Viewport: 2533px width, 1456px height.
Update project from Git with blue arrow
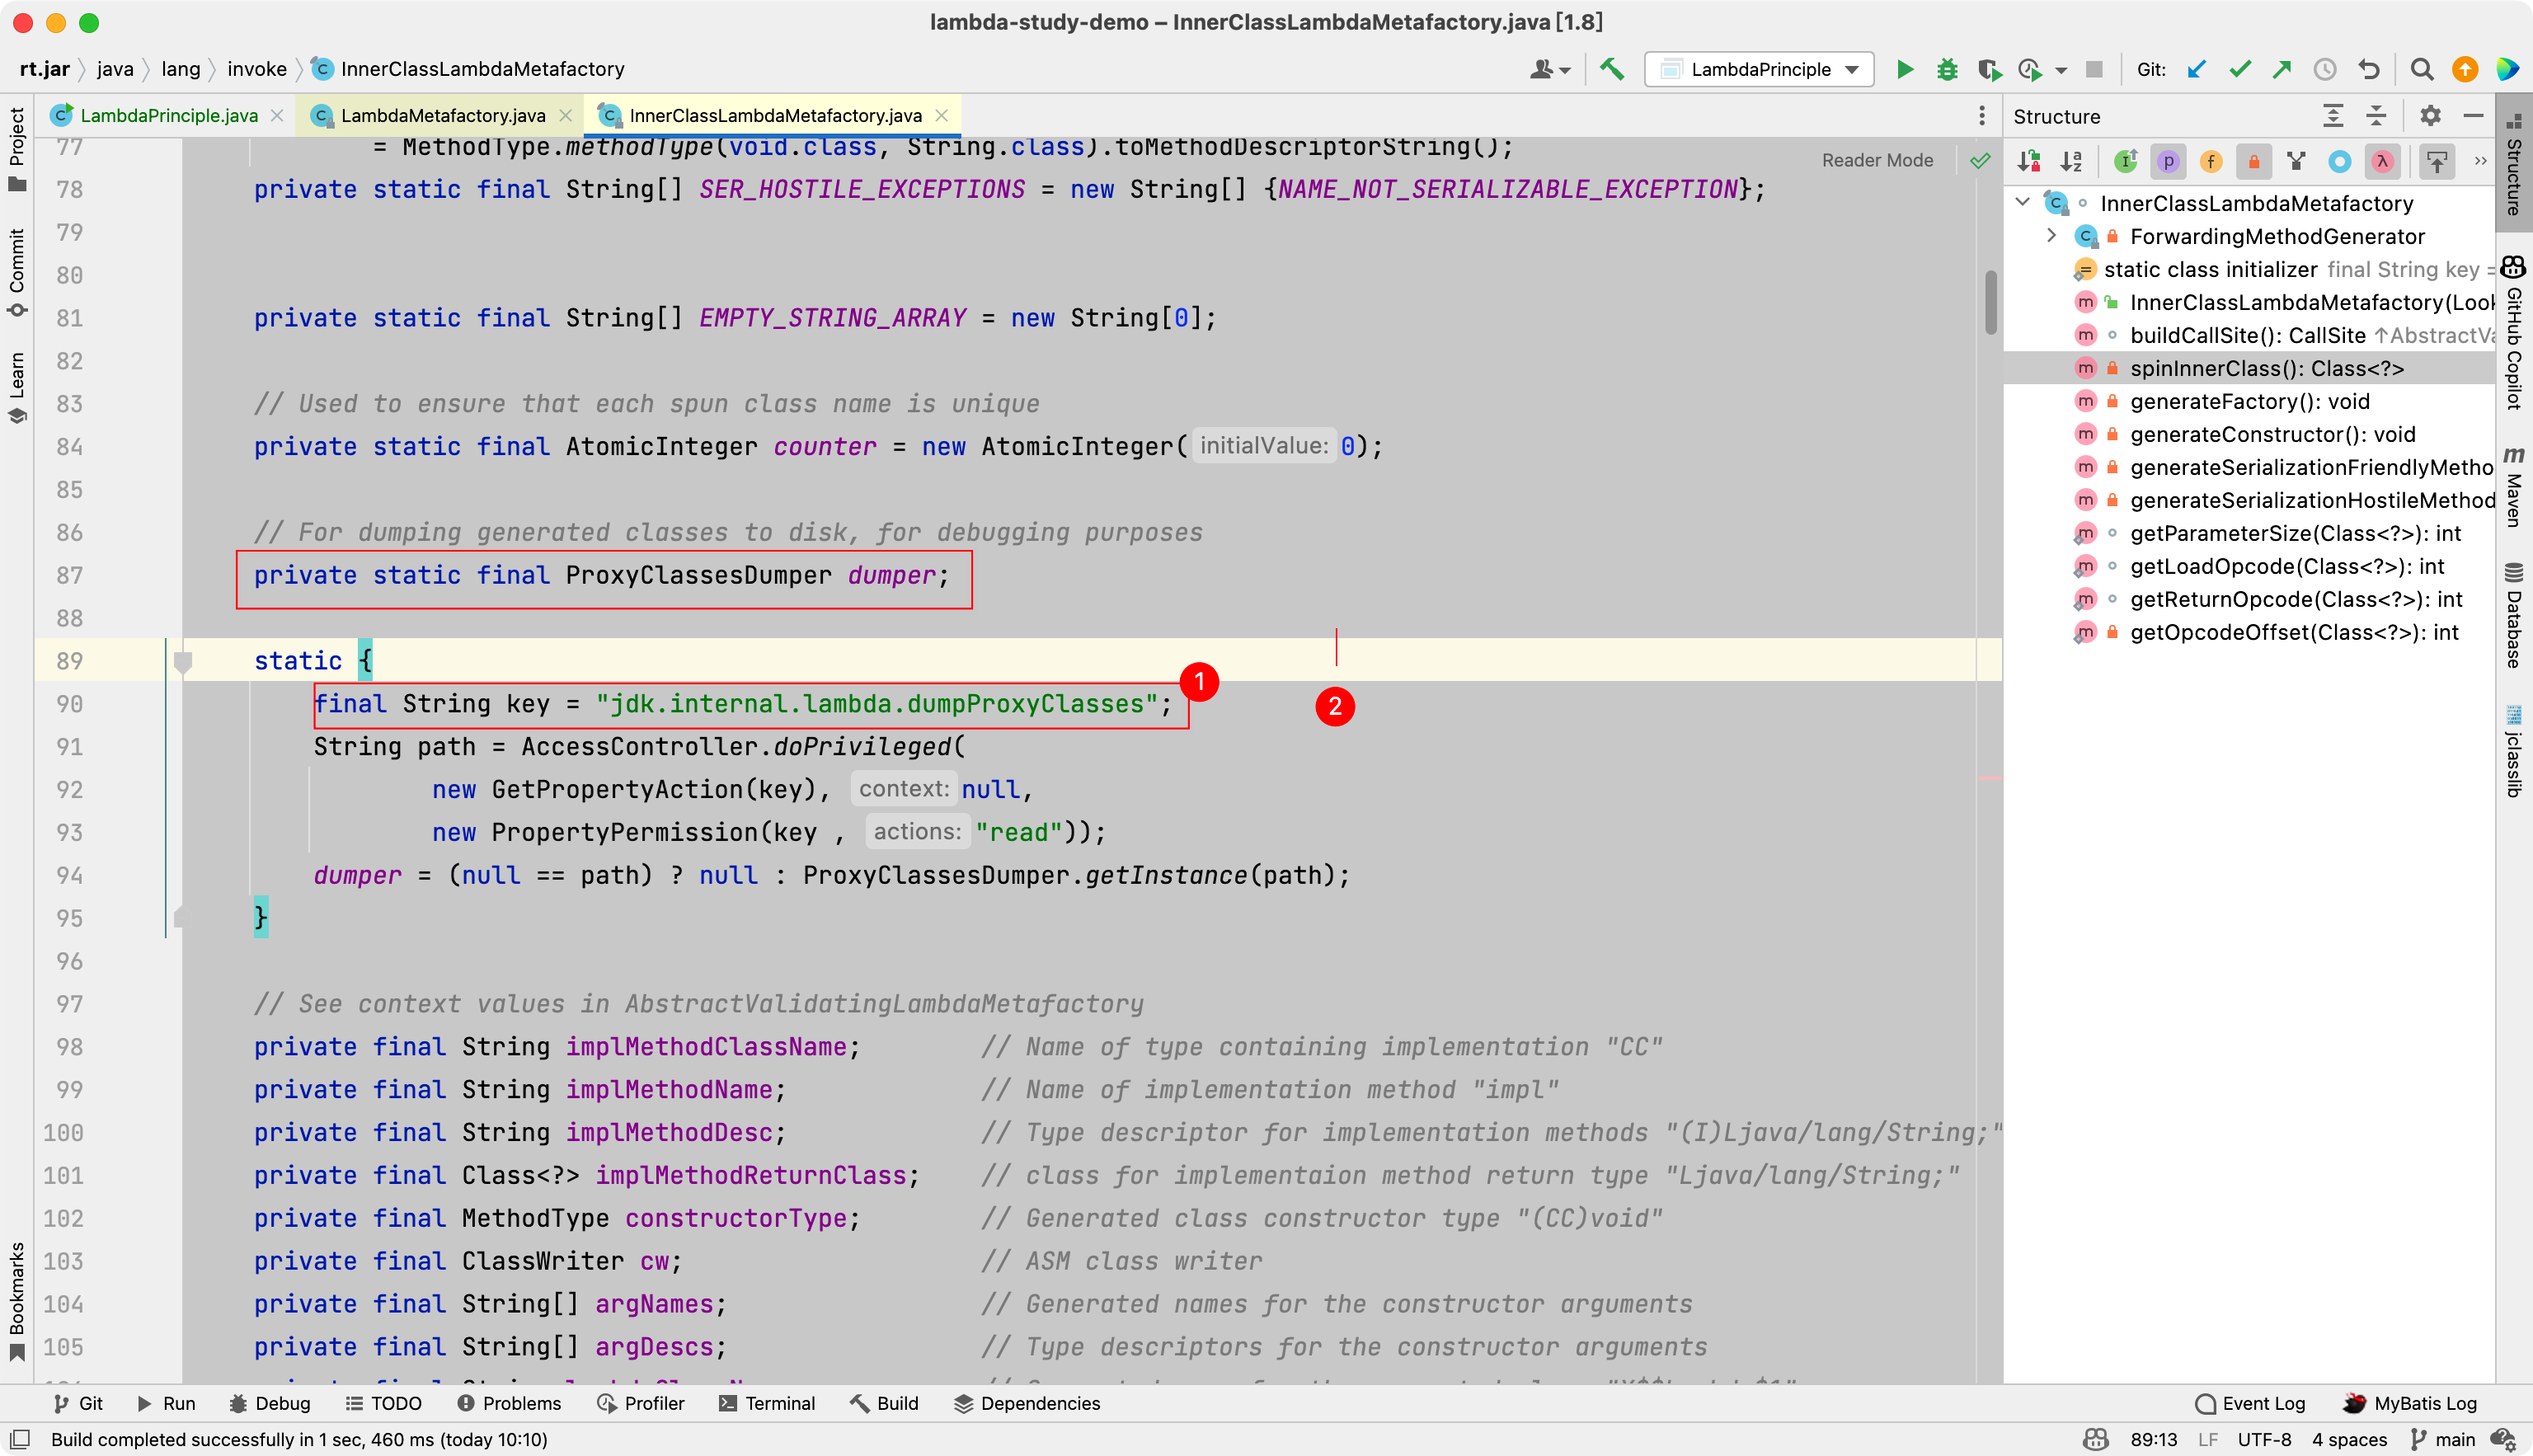pyautogui.click(x=2196, y=69)
